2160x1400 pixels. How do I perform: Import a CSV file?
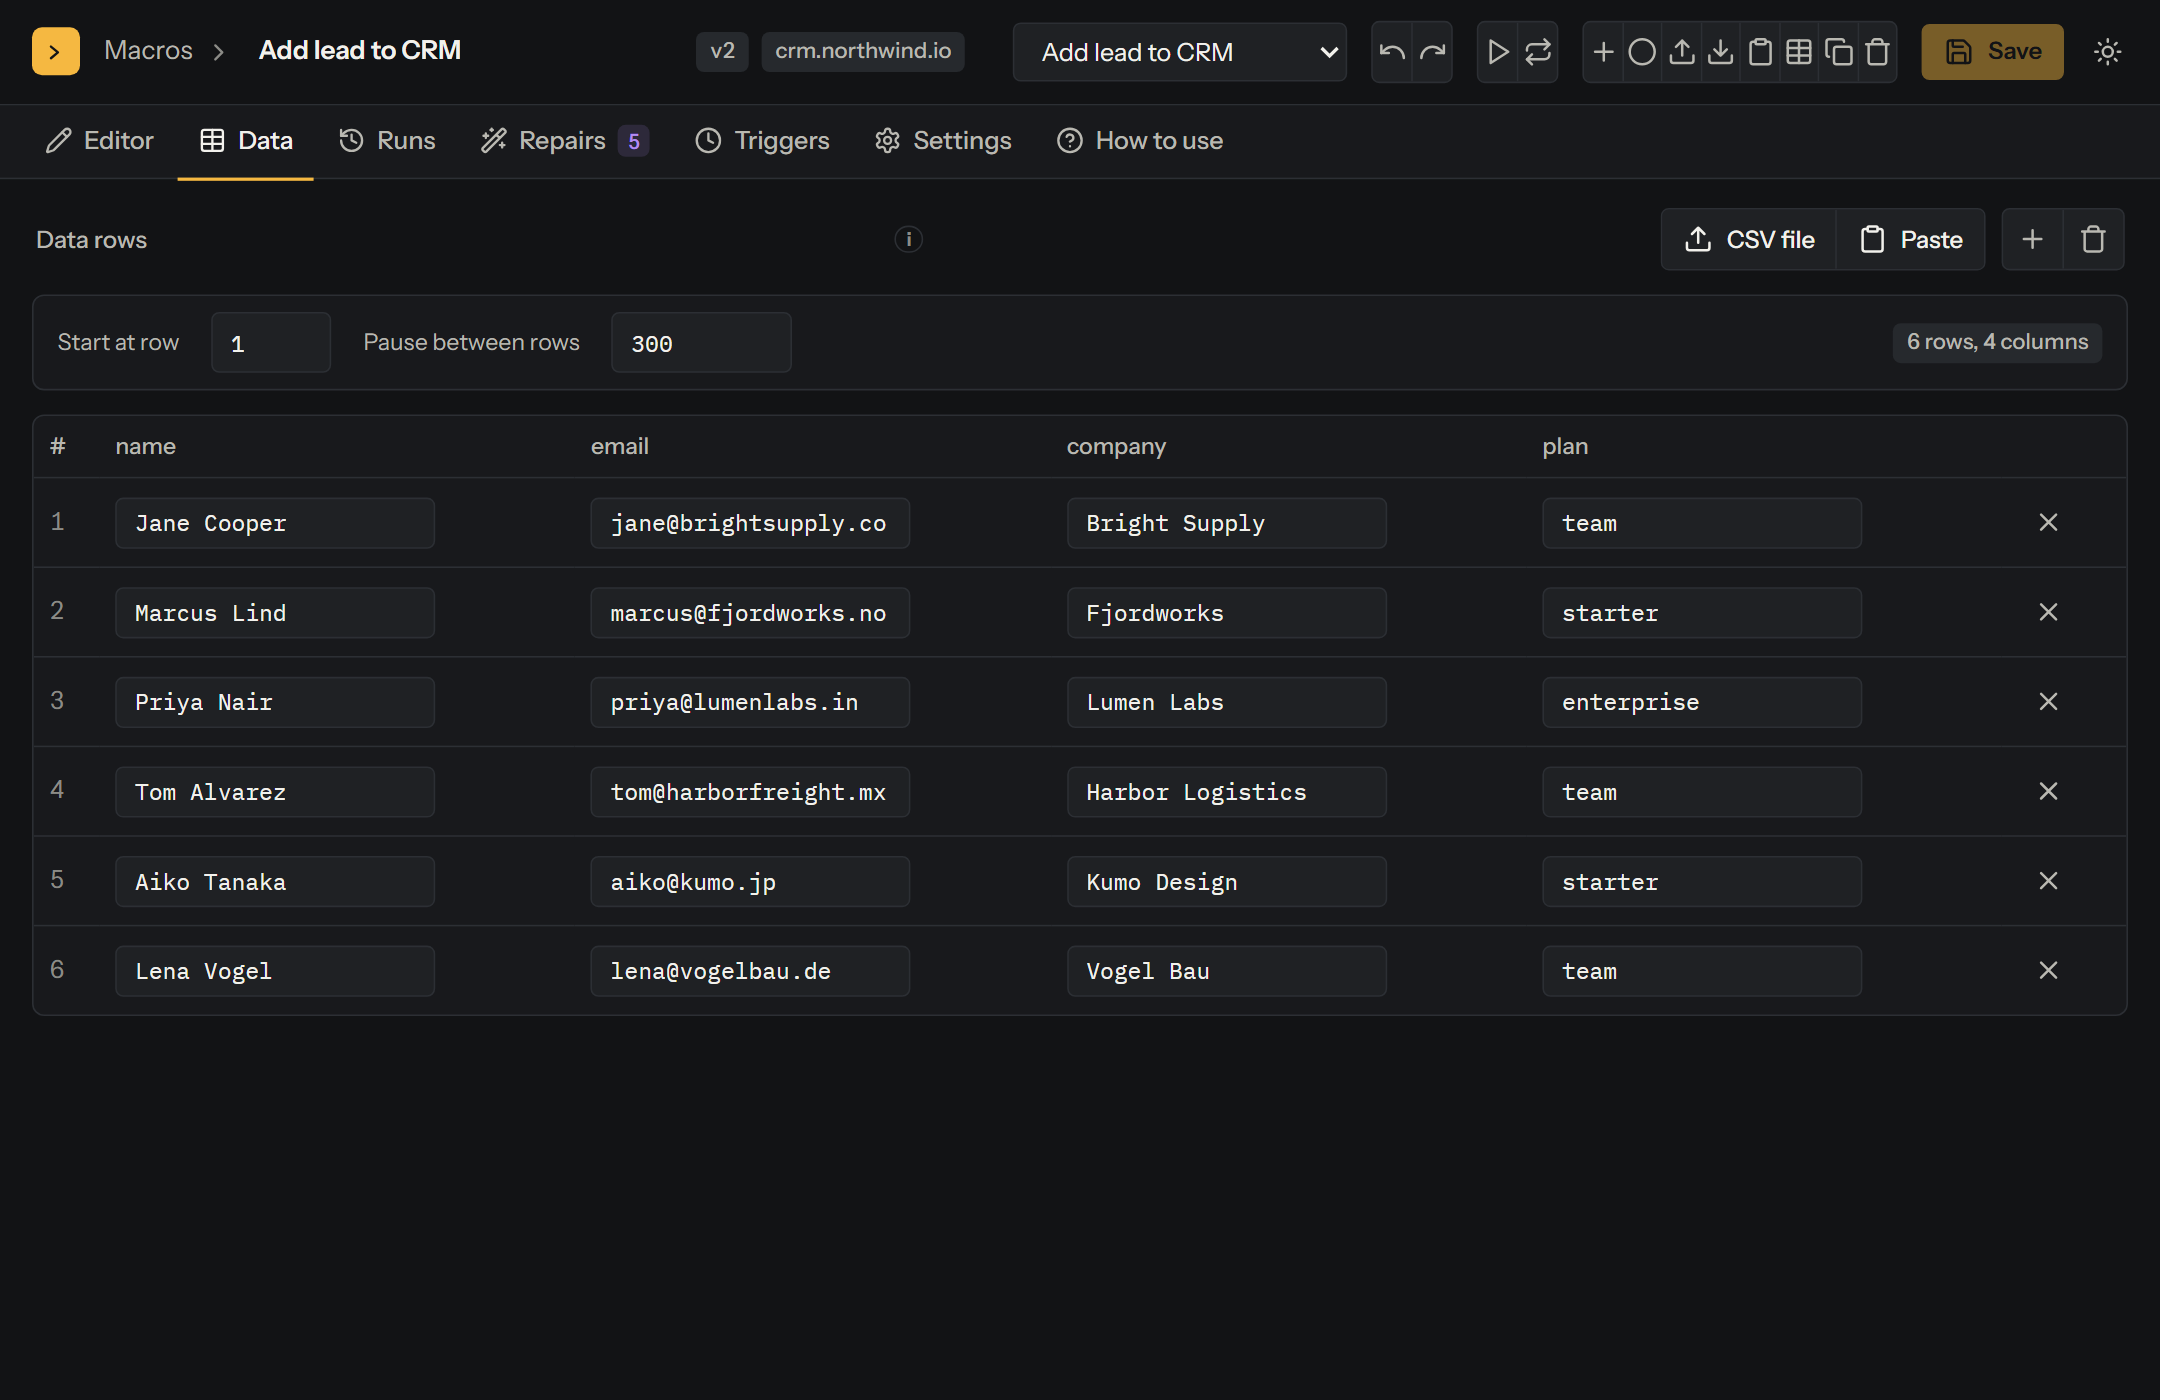pos(1749,239)
